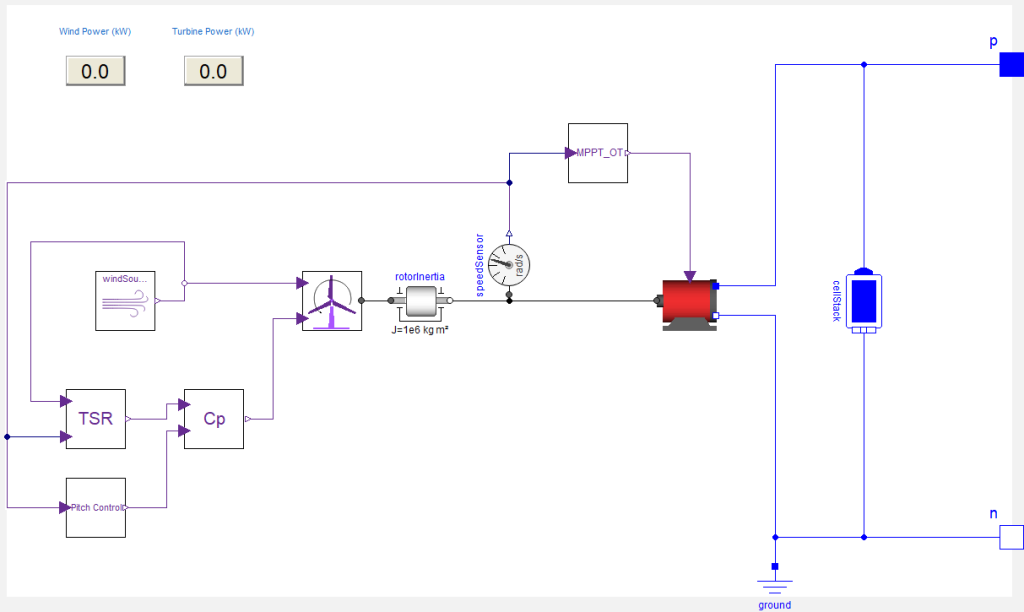Image resolution: width=1024 pixels, height=612 pixels.
Task: Click the Pitch Control block
Action: click(96, 507)
